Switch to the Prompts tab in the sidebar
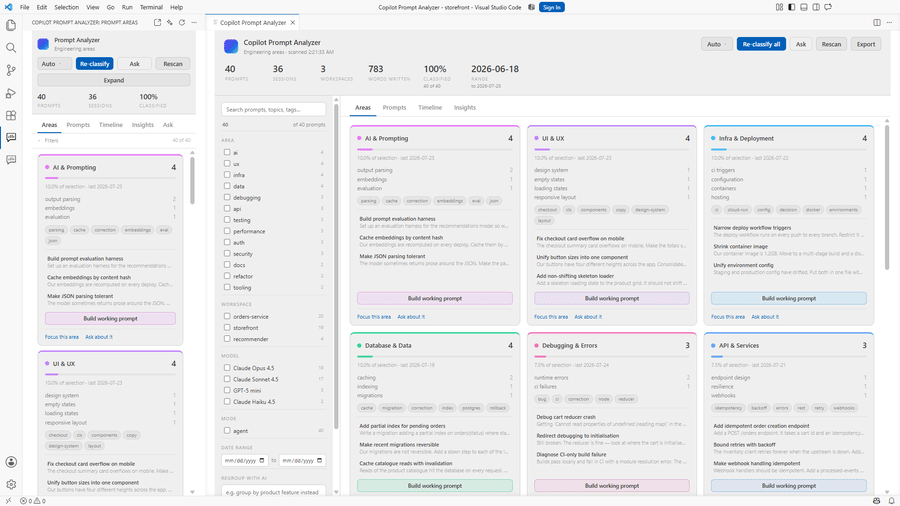 [78, 124]
